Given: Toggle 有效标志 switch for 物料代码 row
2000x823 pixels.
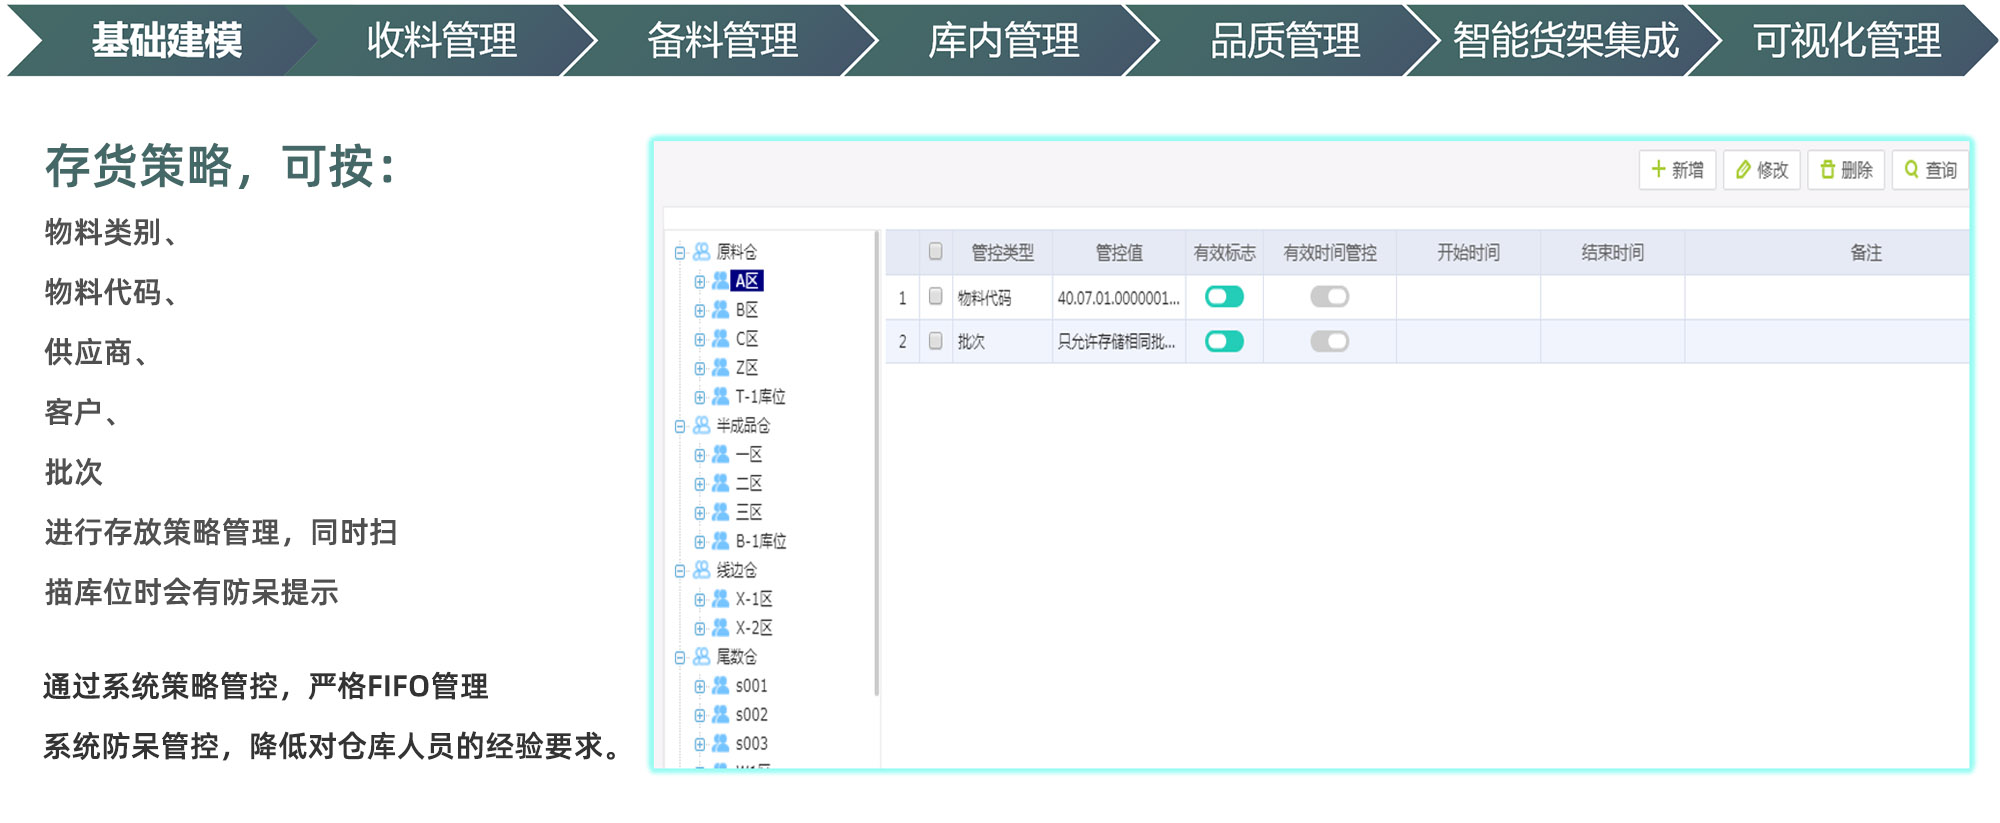Looking at the screenshot, I should click(1224, 297).
